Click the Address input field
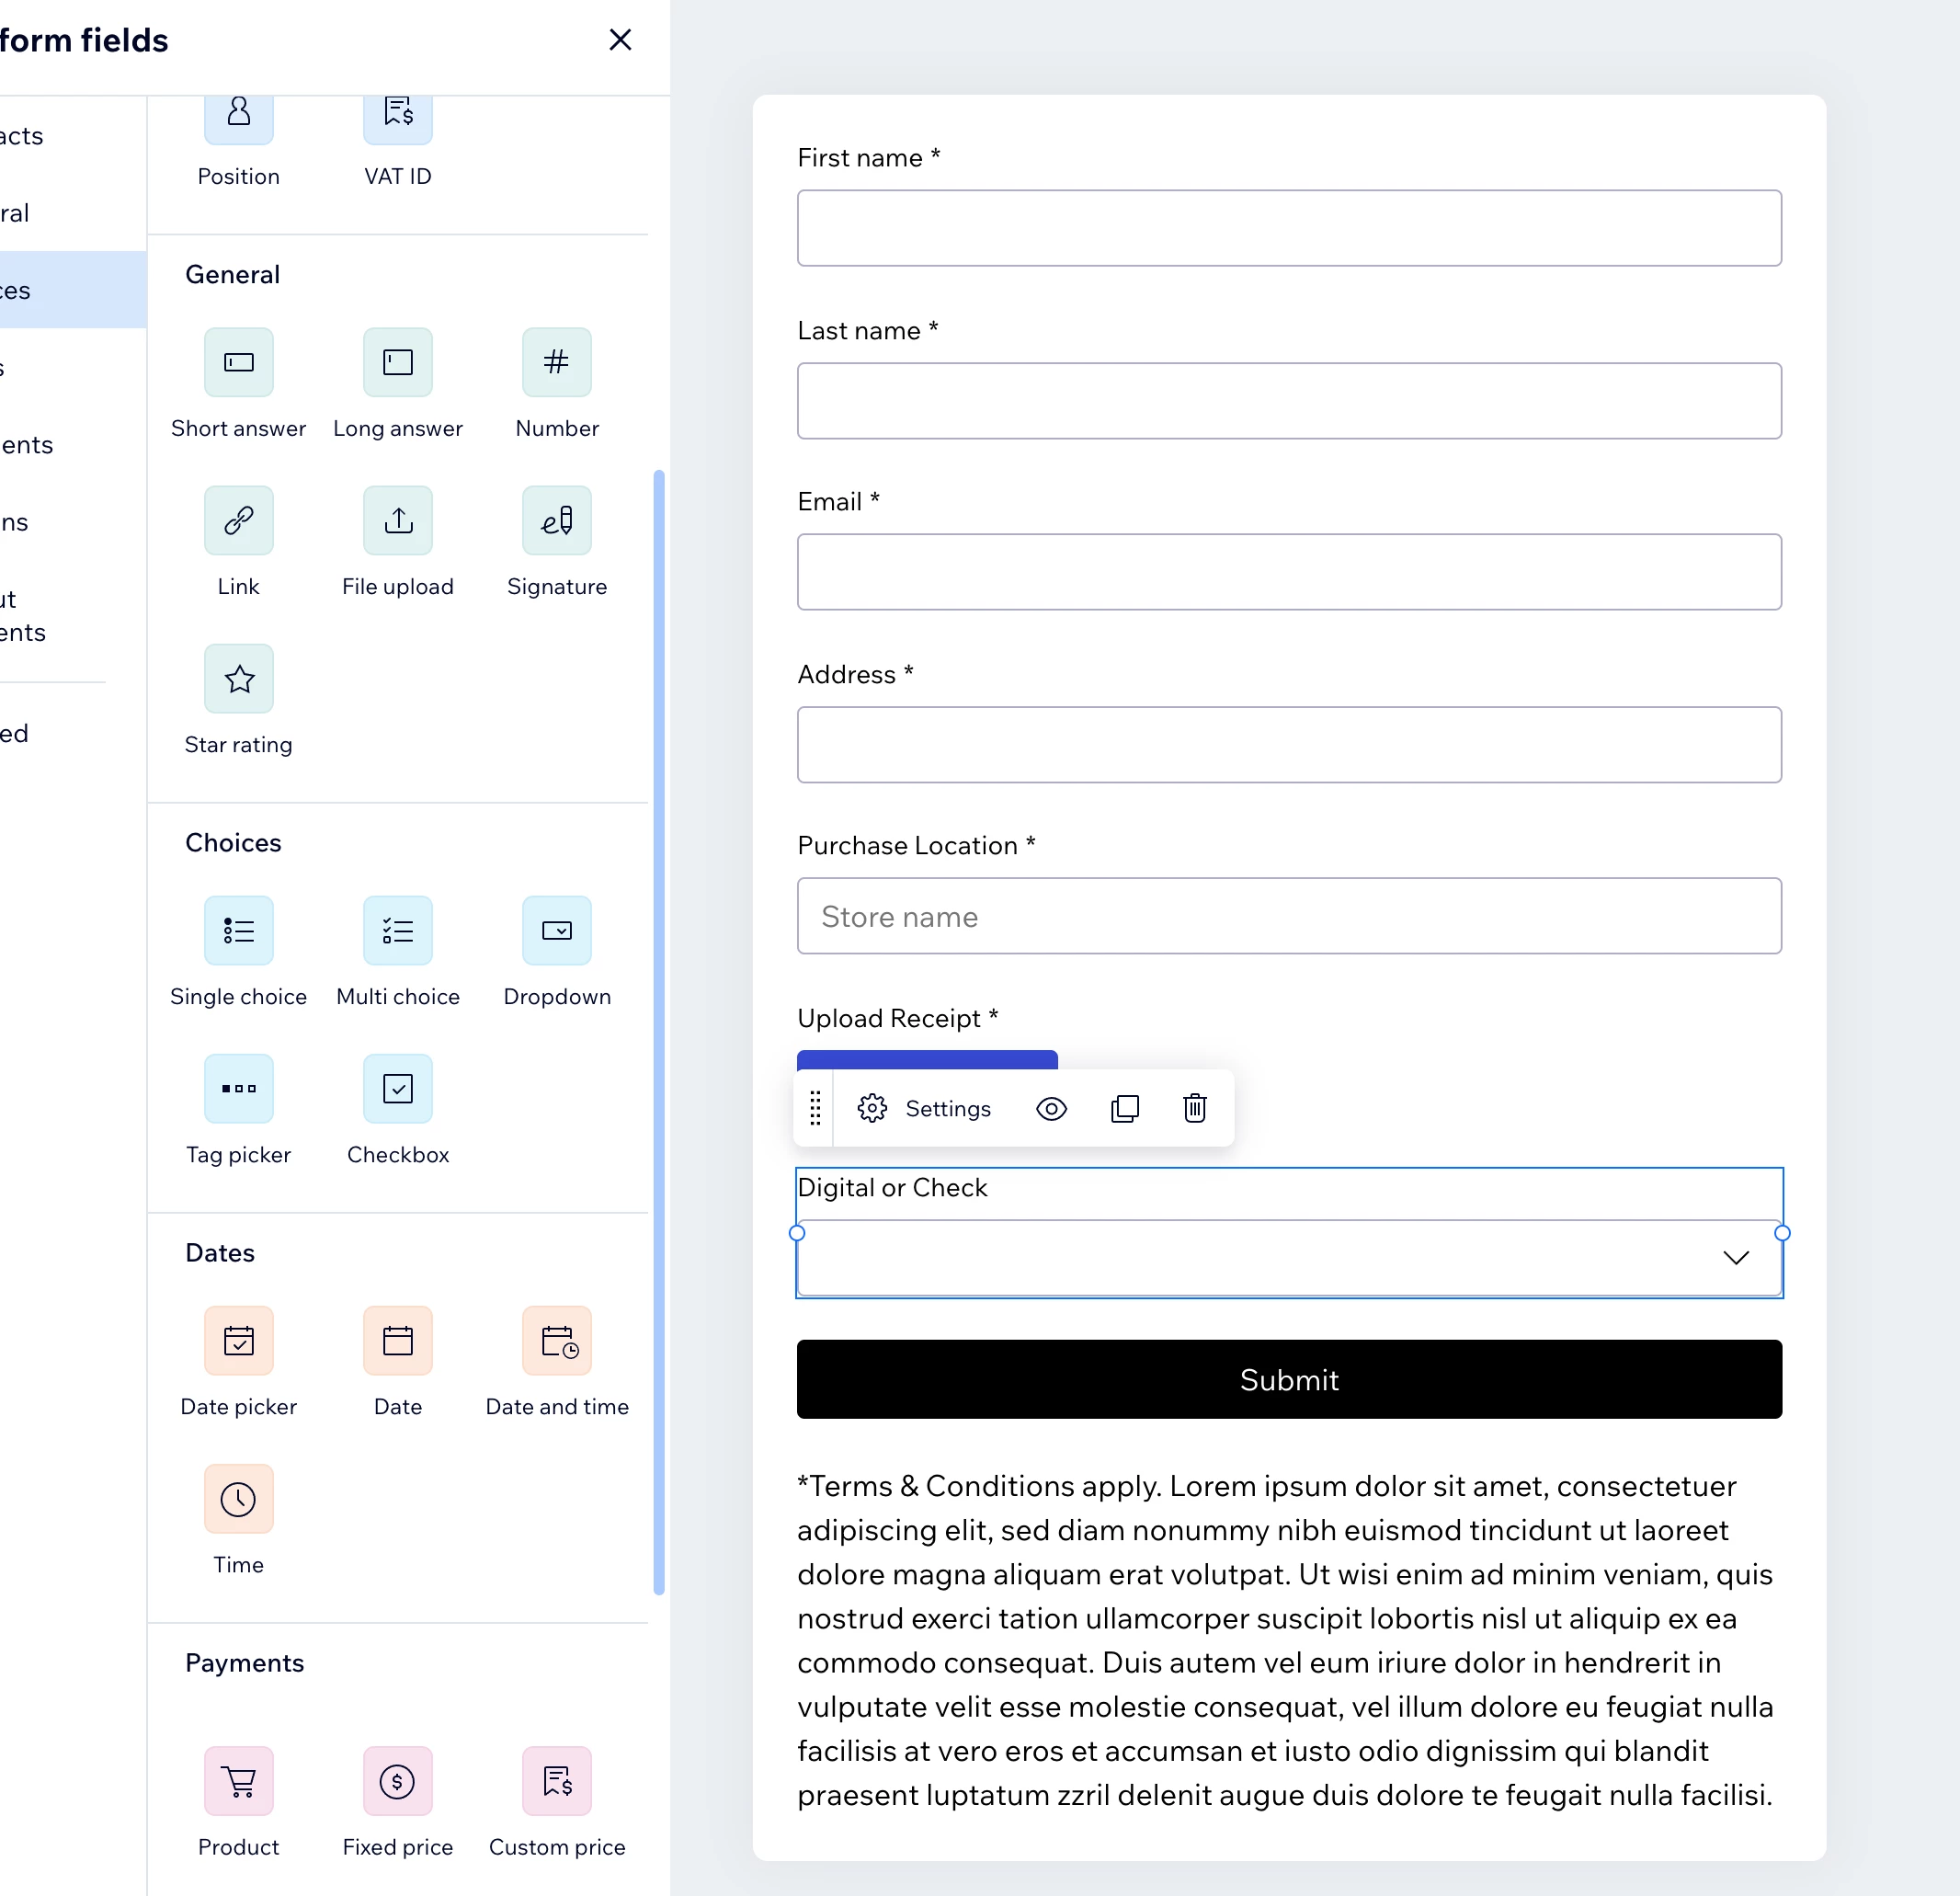This screenshot has height=1896, width=1960. (1289, 745)
